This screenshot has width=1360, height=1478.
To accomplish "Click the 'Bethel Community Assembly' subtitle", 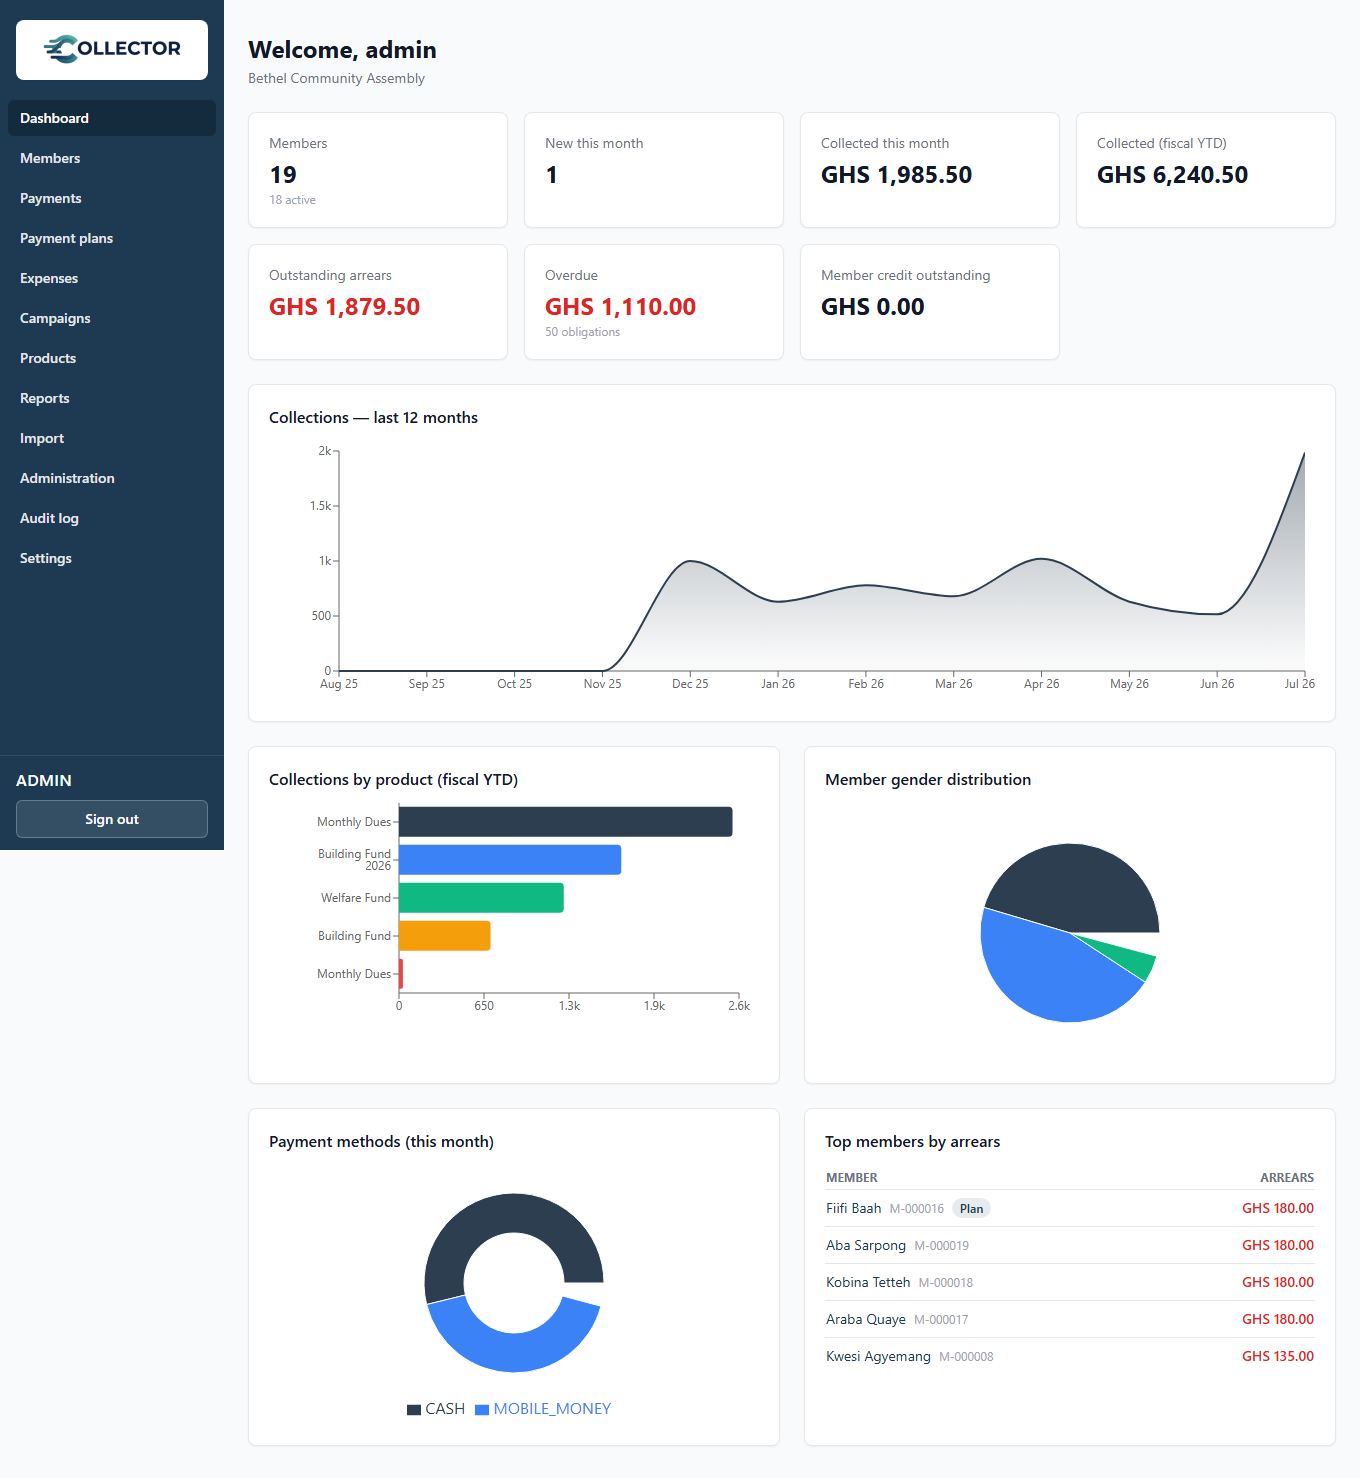I will [x=336, y=78].
